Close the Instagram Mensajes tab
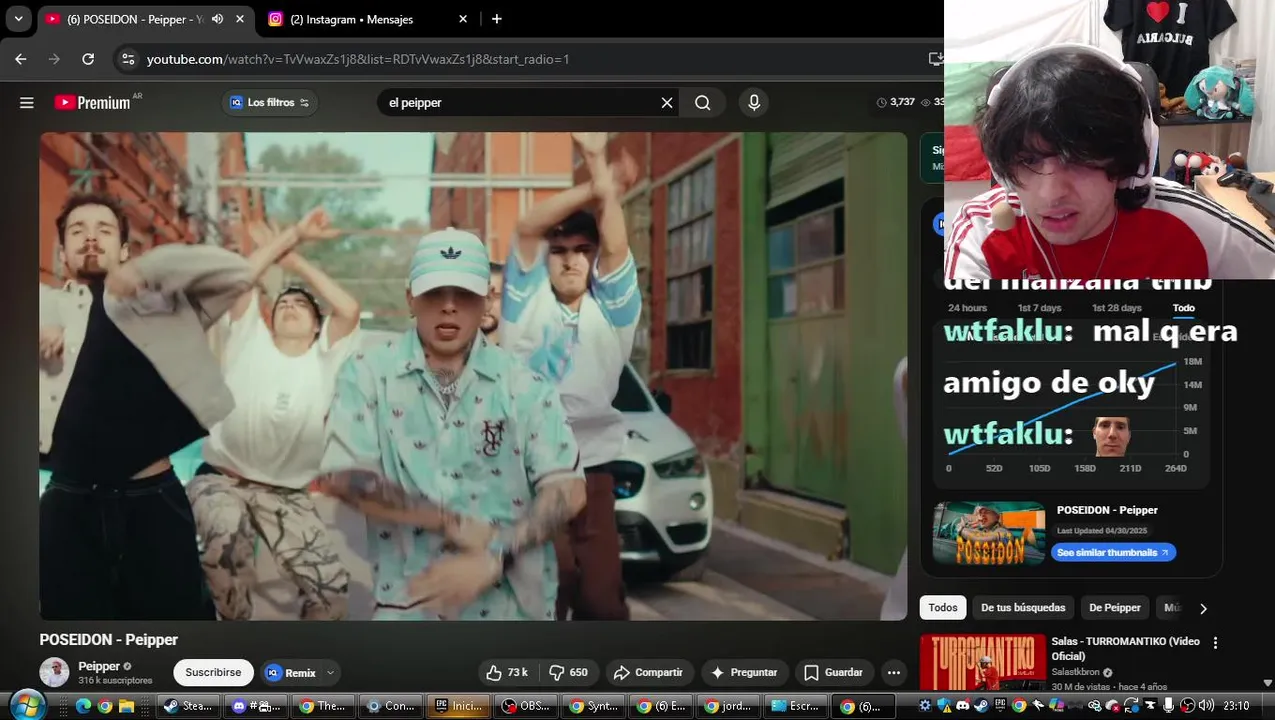Image resolution: width=1275 pixels, height=720 pixels. click(463, 19)
